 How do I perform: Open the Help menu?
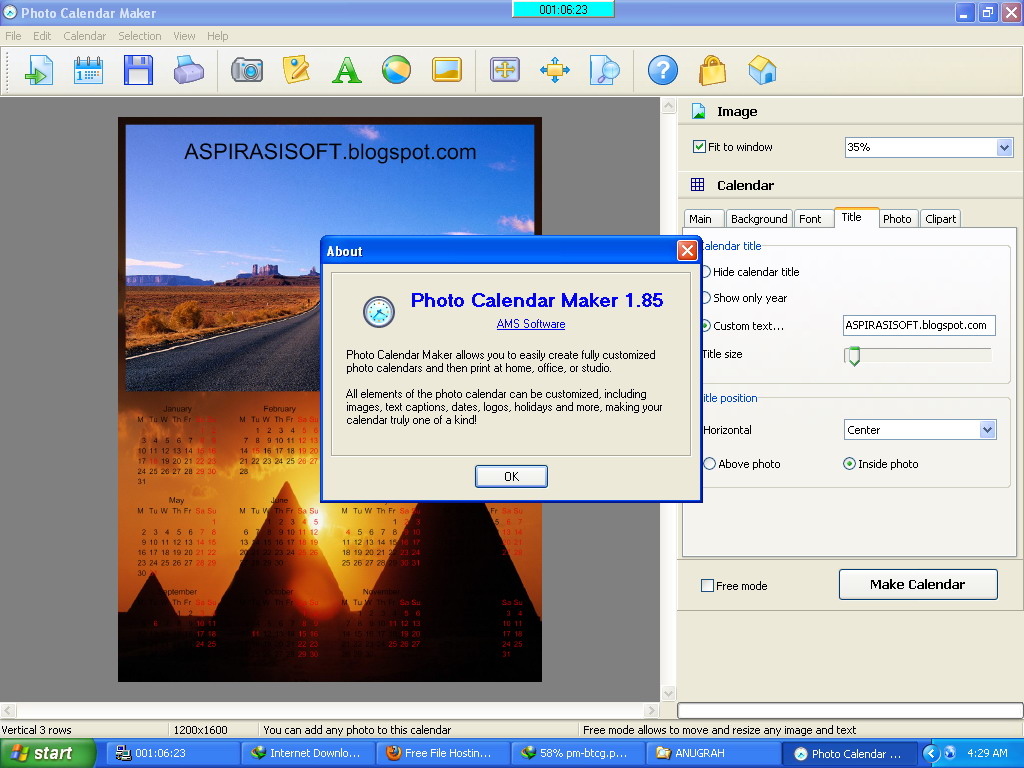point(217,36)
